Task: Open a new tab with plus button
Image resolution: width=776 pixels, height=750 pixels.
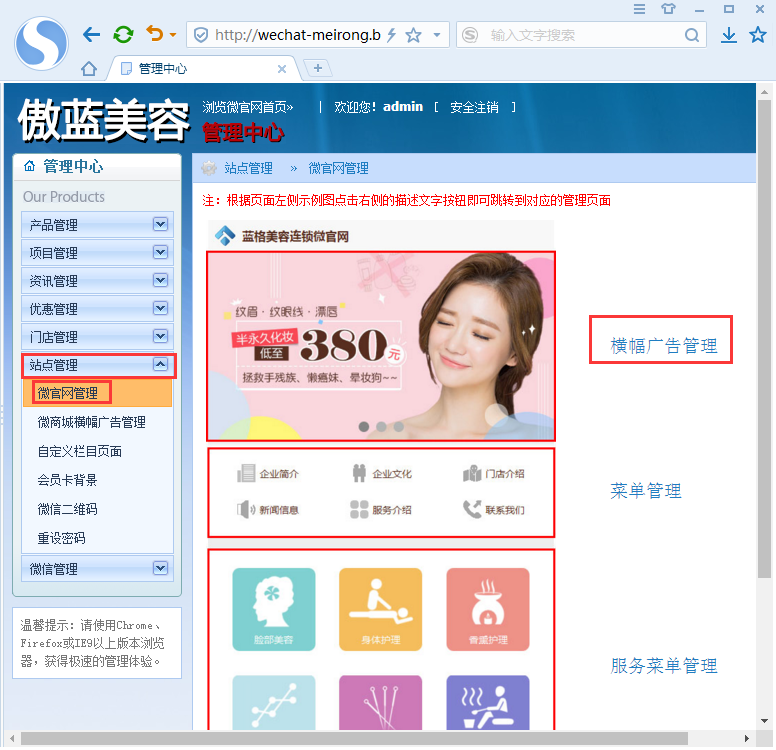Action: (x=318, y=68)
